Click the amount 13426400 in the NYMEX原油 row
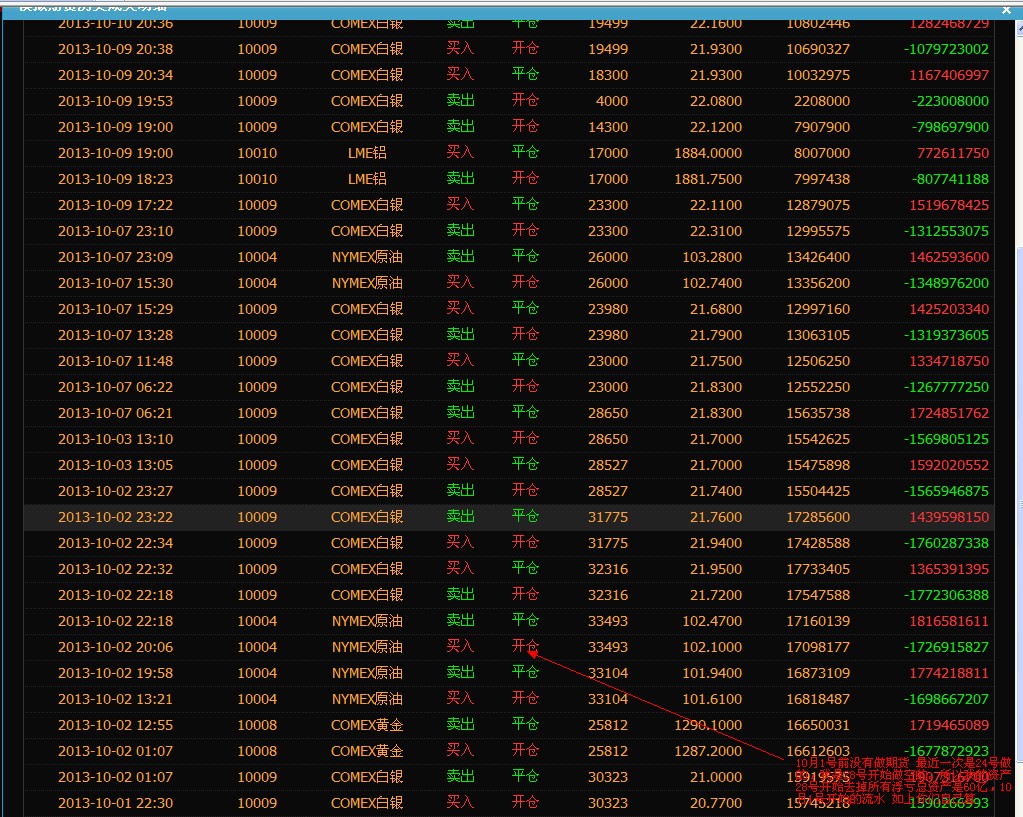Screen dimensions: 1023x817 click(817, 257)
